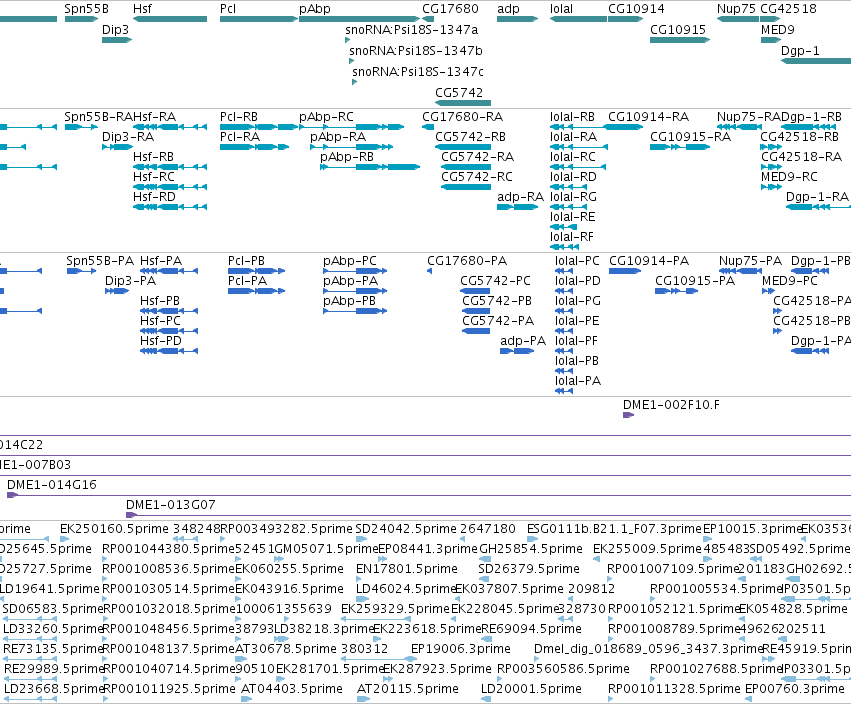Click the Hsf-PD protein label
Viewport: 851px width, 704px height.
point(161,341)
